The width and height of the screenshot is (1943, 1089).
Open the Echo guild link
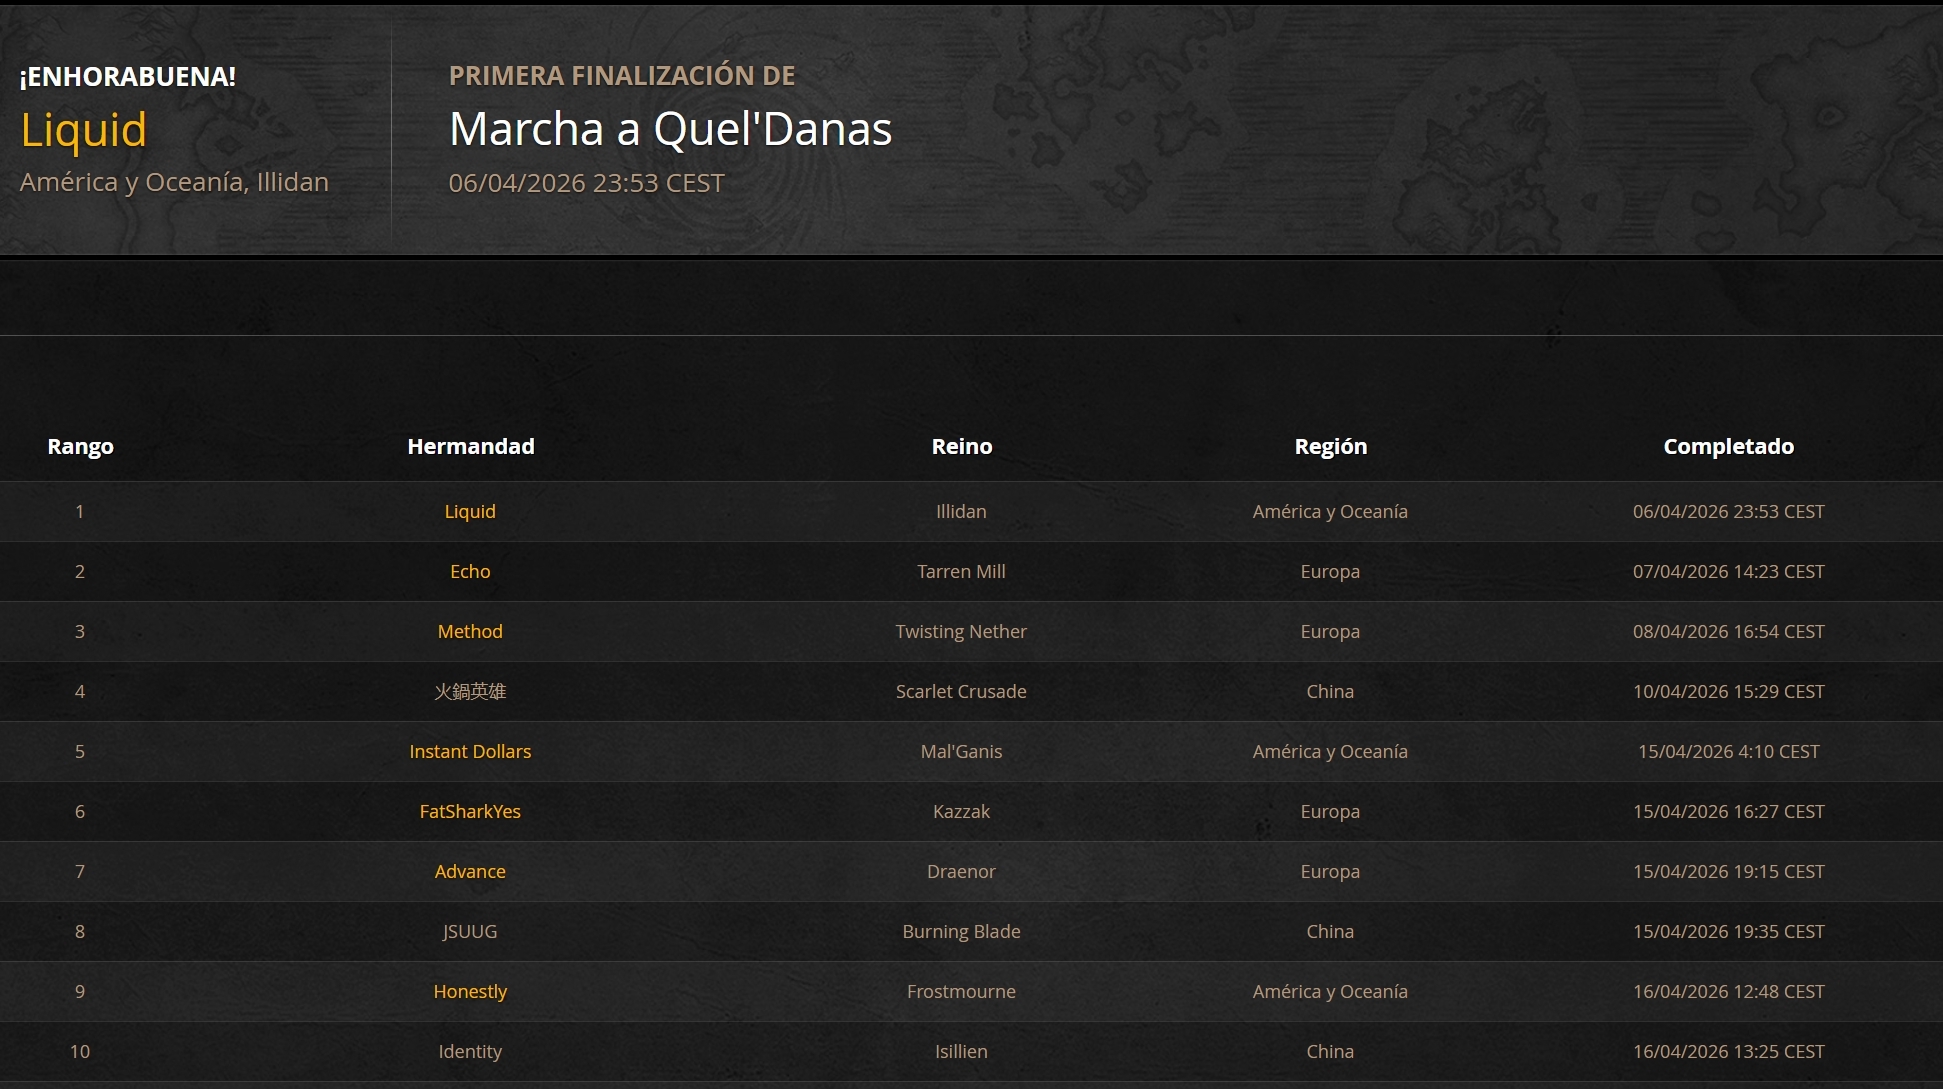click(x=470, y=572)
